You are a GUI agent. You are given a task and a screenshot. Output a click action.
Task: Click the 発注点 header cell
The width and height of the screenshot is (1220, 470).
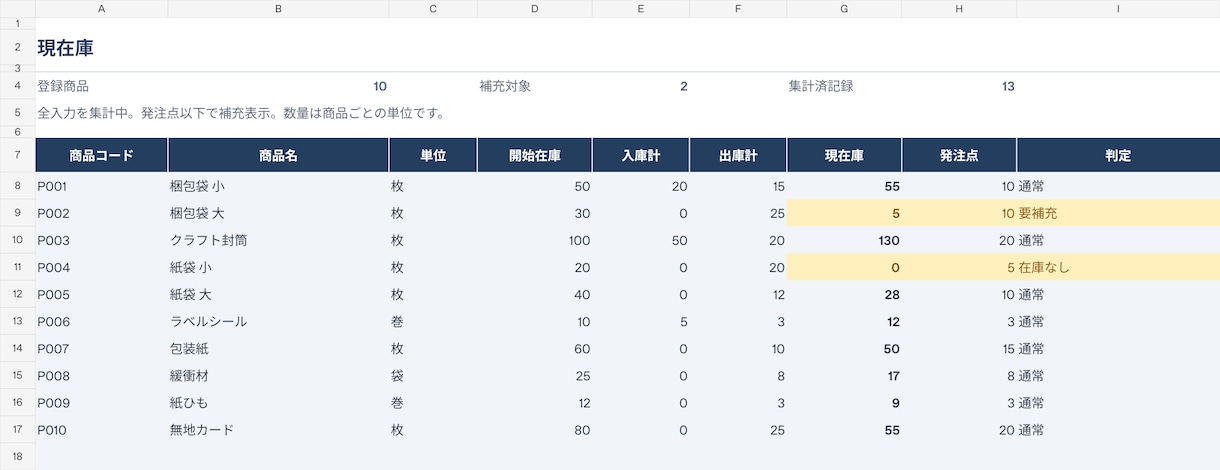click(x=959, y=156)
